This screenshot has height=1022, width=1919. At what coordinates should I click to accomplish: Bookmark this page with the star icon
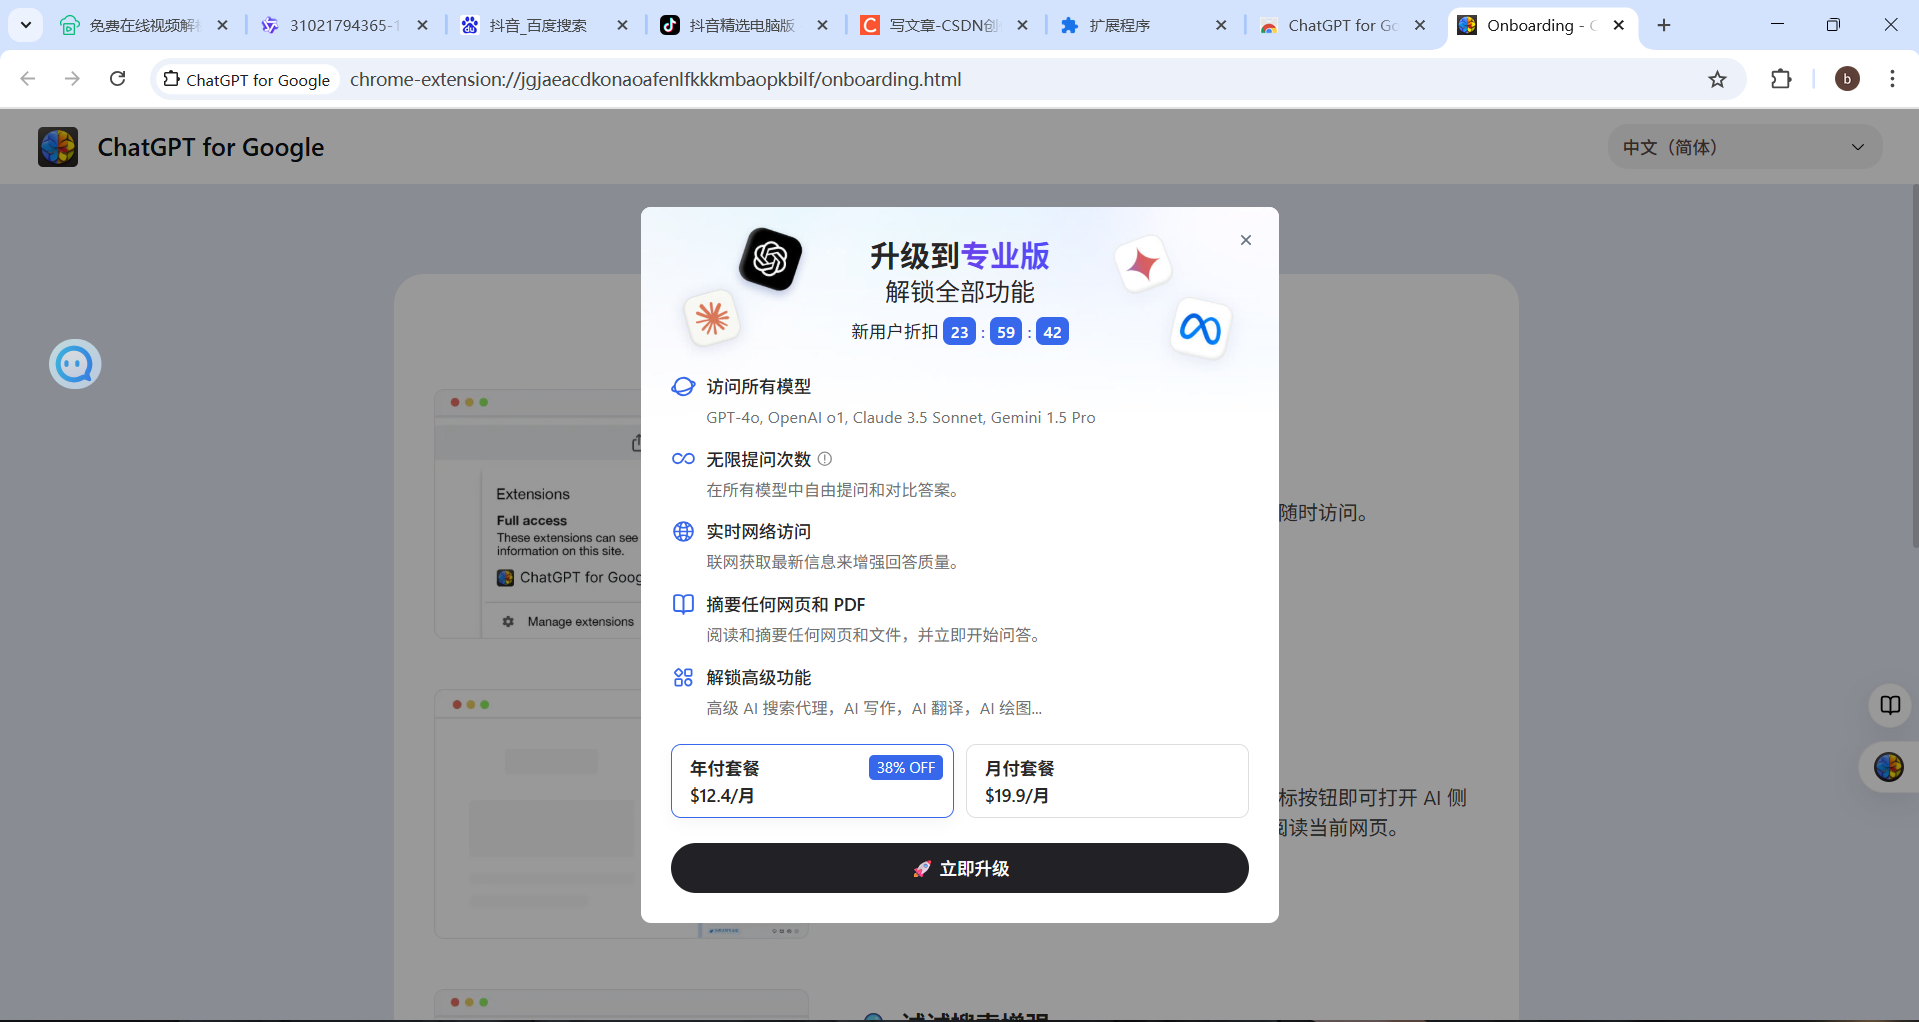pos(1717,79)
